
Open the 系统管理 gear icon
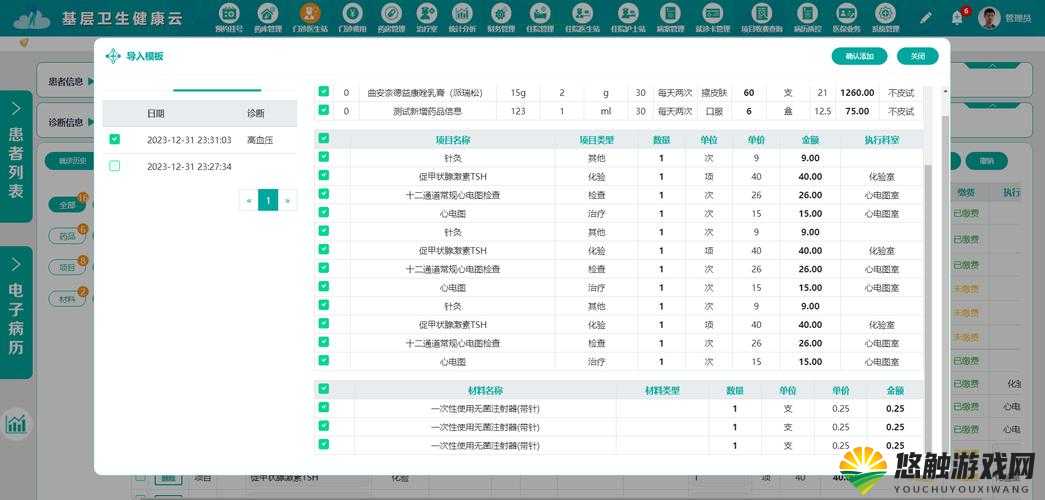tap(885, 13)
